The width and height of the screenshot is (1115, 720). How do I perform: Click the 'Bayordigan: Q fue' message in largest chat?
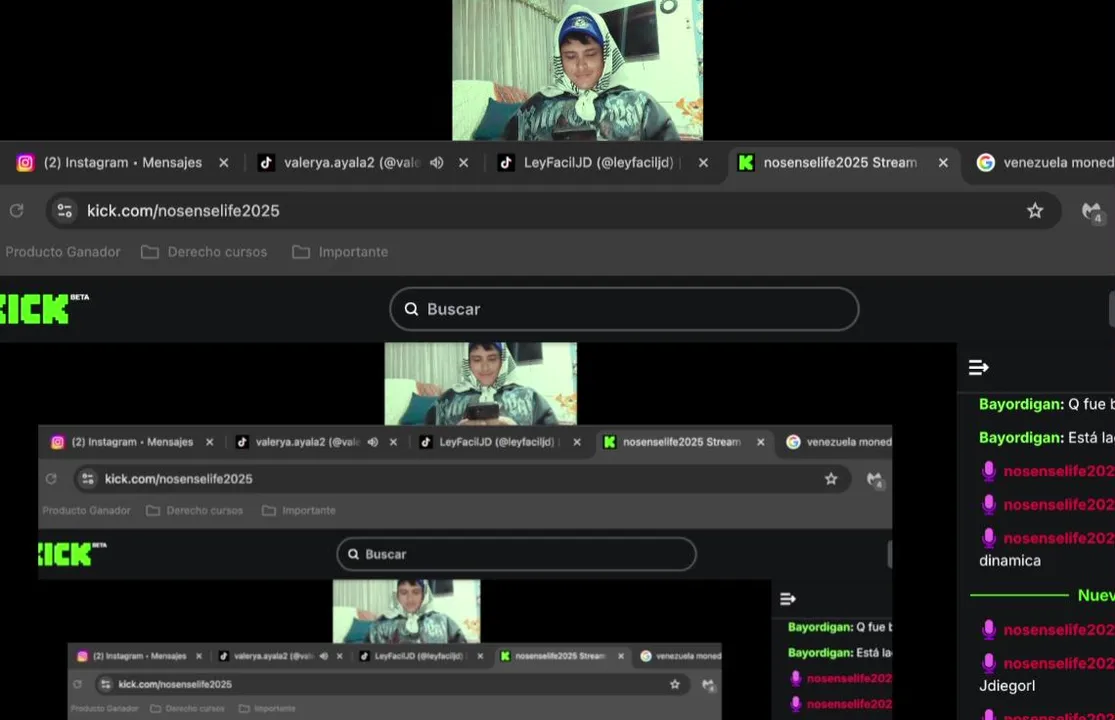1047,404
